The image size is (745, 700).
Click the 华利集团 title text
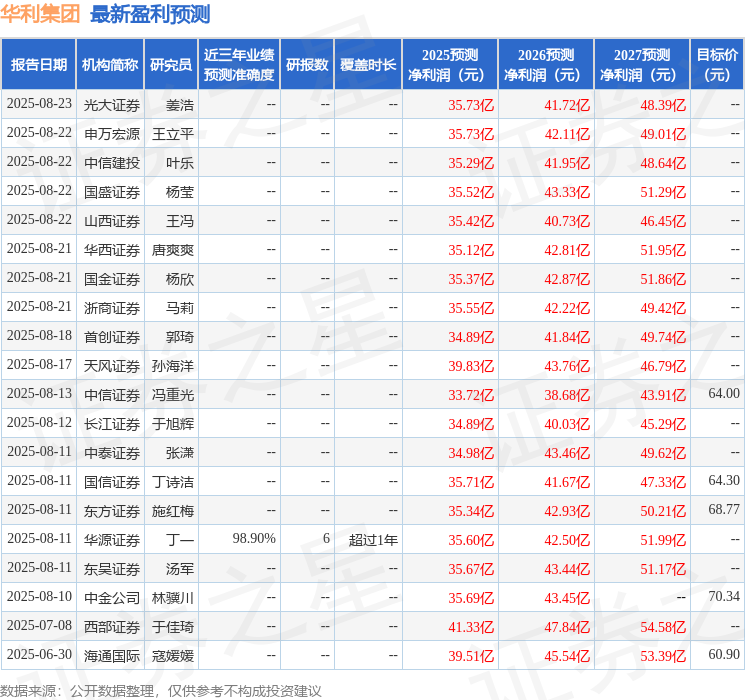pyautogui.click(x=40, y=14)
